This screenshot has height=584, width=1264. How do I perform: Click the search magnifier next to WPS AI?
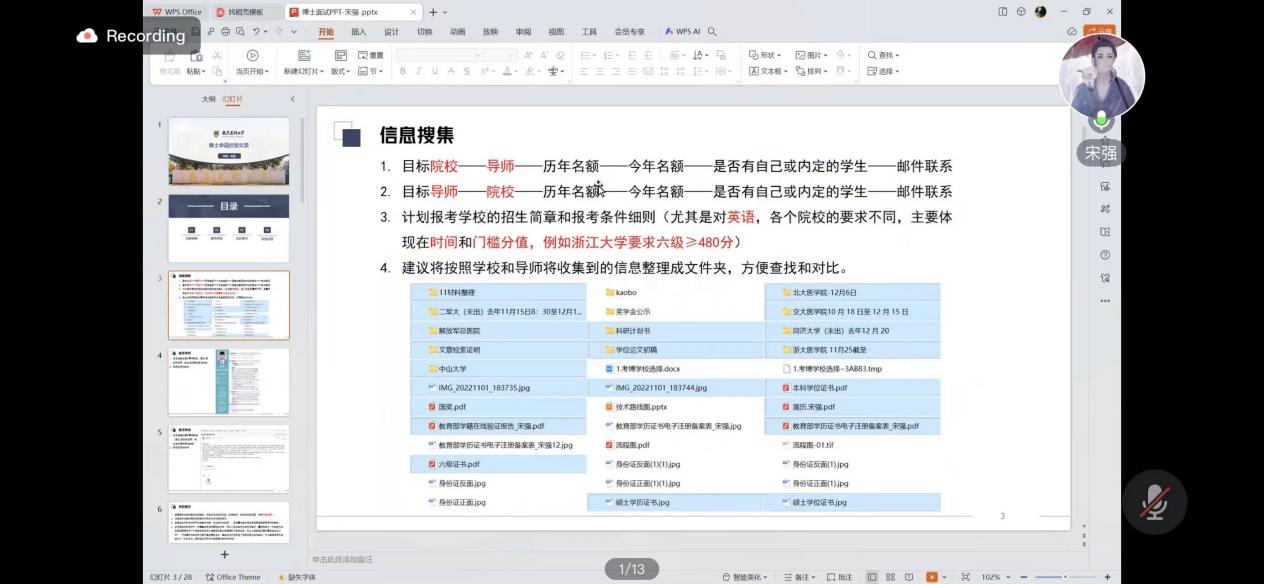[x=712, y=32]
